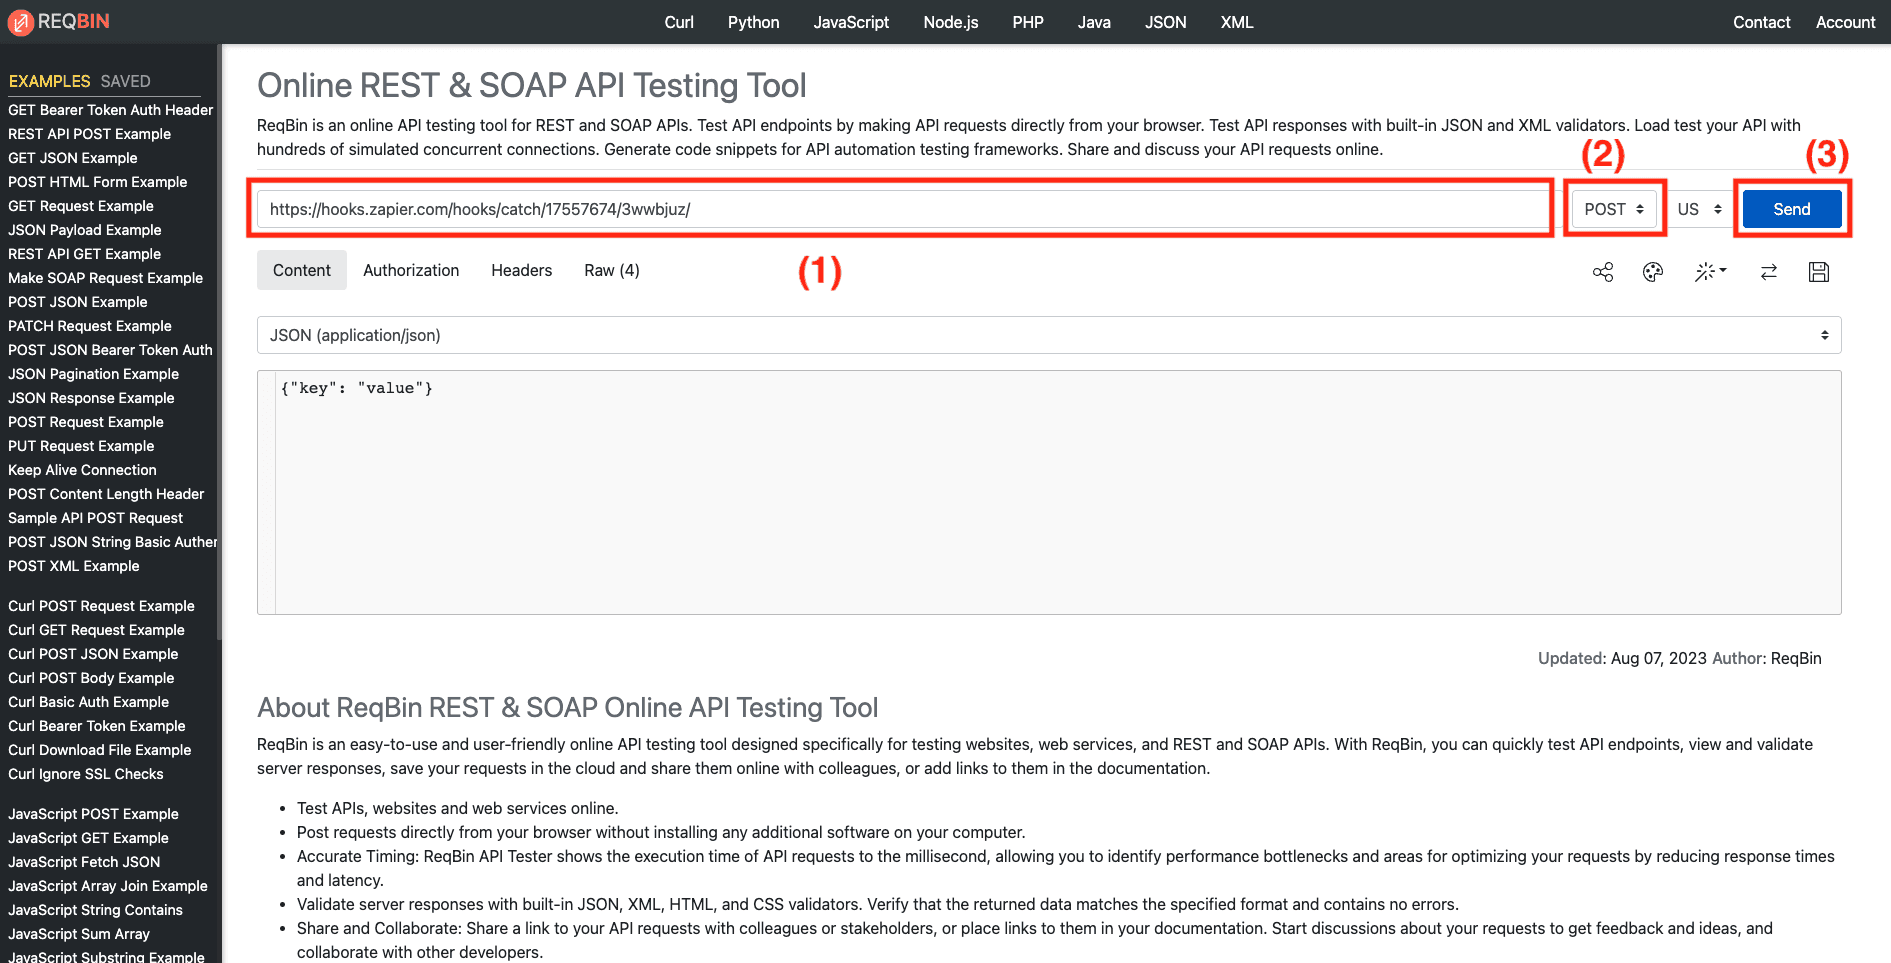Open REST API POST Example

click(x=90, y=134)
